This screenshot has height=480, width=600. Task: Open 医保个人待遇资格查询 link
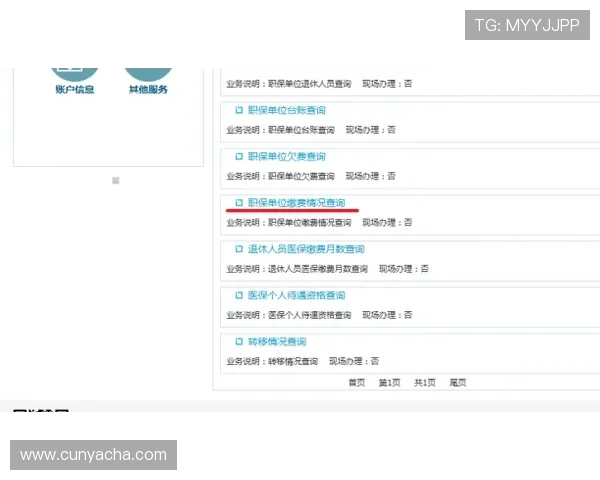click(x=297, y=296)
